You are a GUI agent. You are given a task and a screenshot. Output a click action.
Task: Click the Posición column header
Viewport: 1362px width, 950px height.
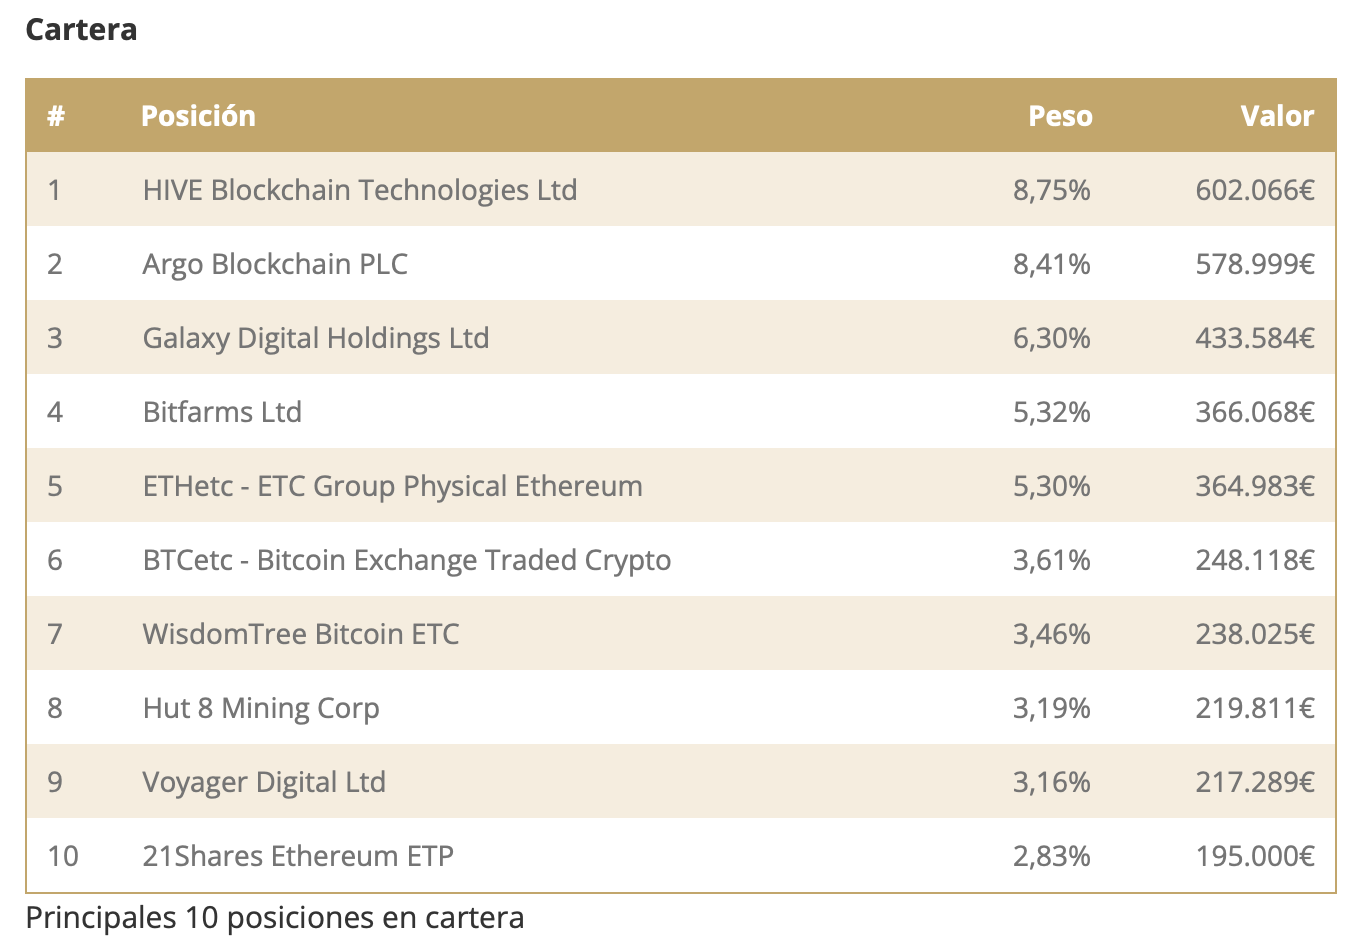198,116
